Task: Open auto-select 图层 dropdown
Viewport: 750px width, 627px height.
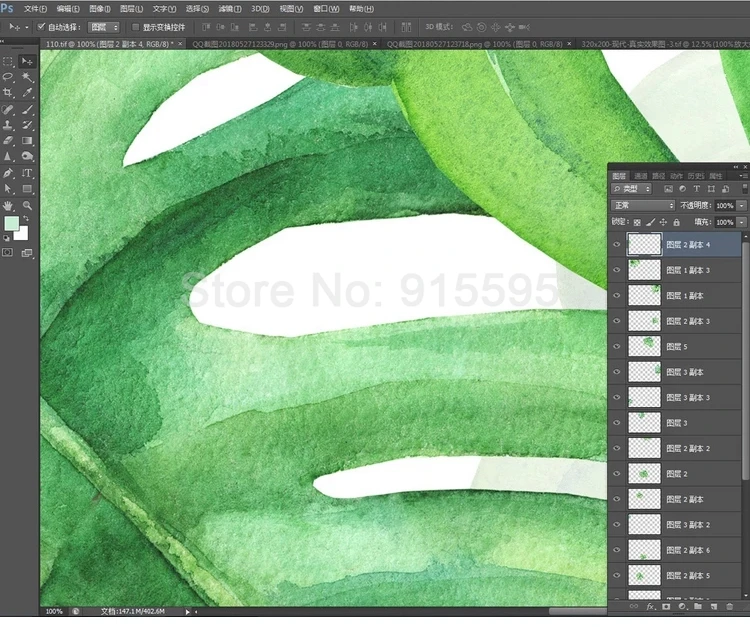Action: [x=104, y=27]
